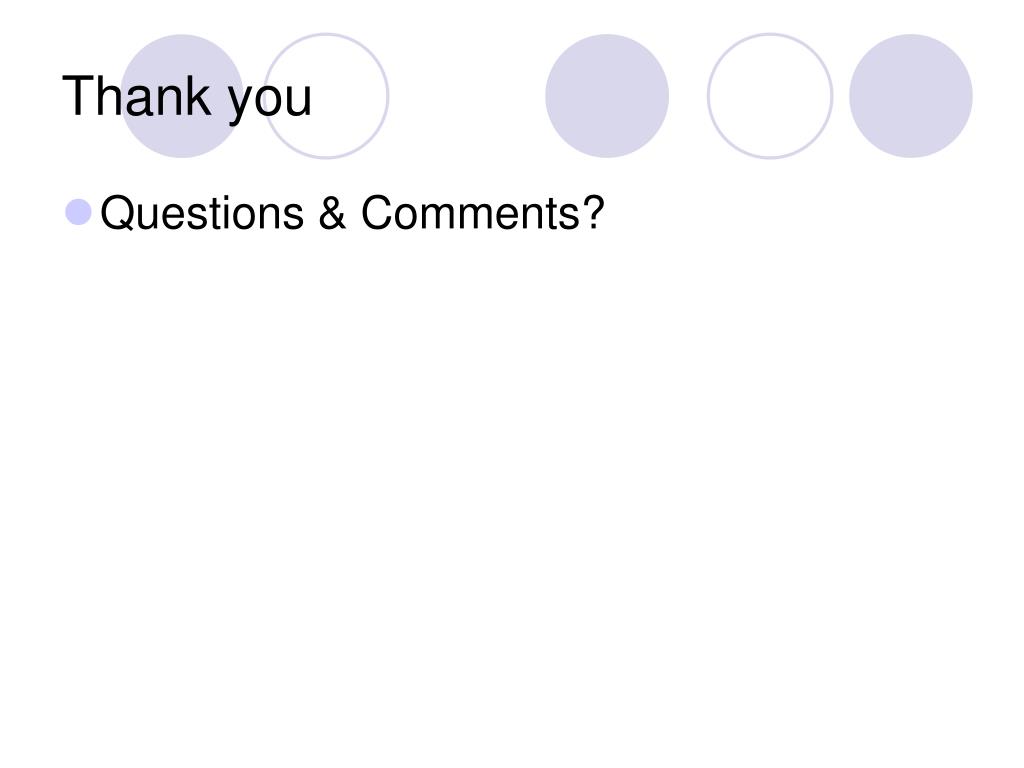Select the word "Comments?" in the bullet
This screenshot has width=1024, height=768.
pyautogui.click(x=483, y=212)
